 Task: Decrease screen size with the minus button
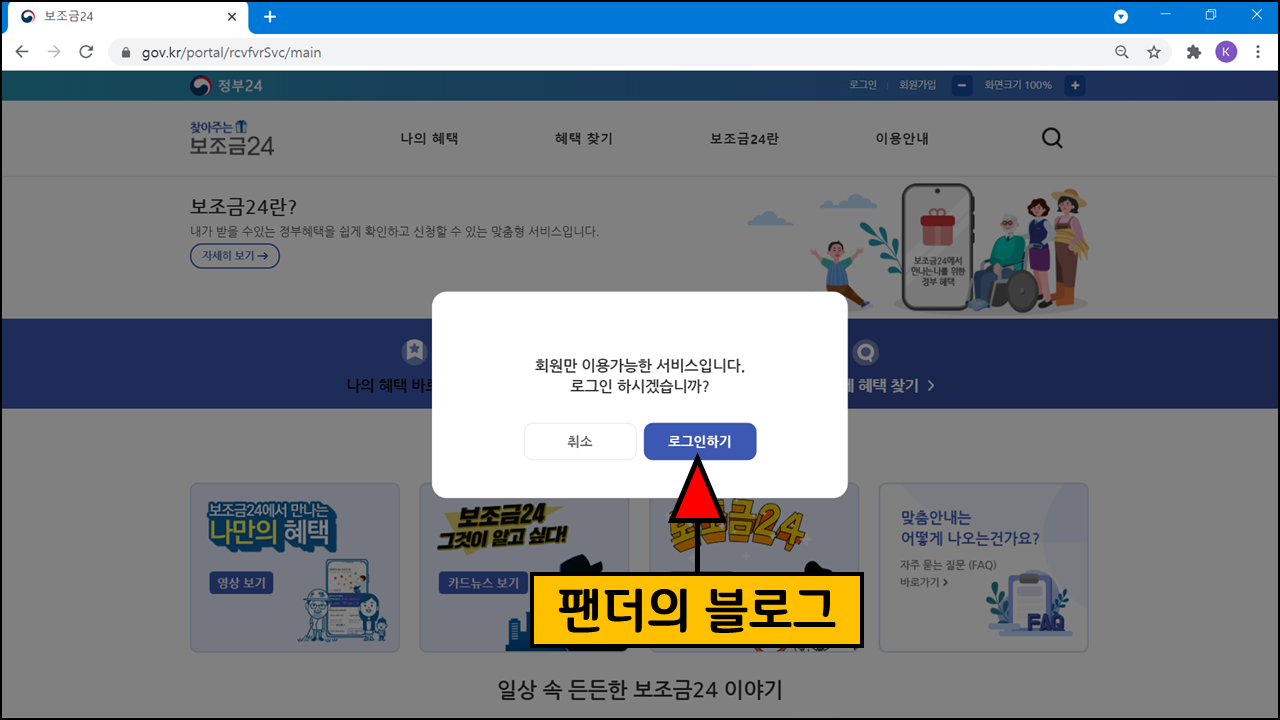(962, 86)
